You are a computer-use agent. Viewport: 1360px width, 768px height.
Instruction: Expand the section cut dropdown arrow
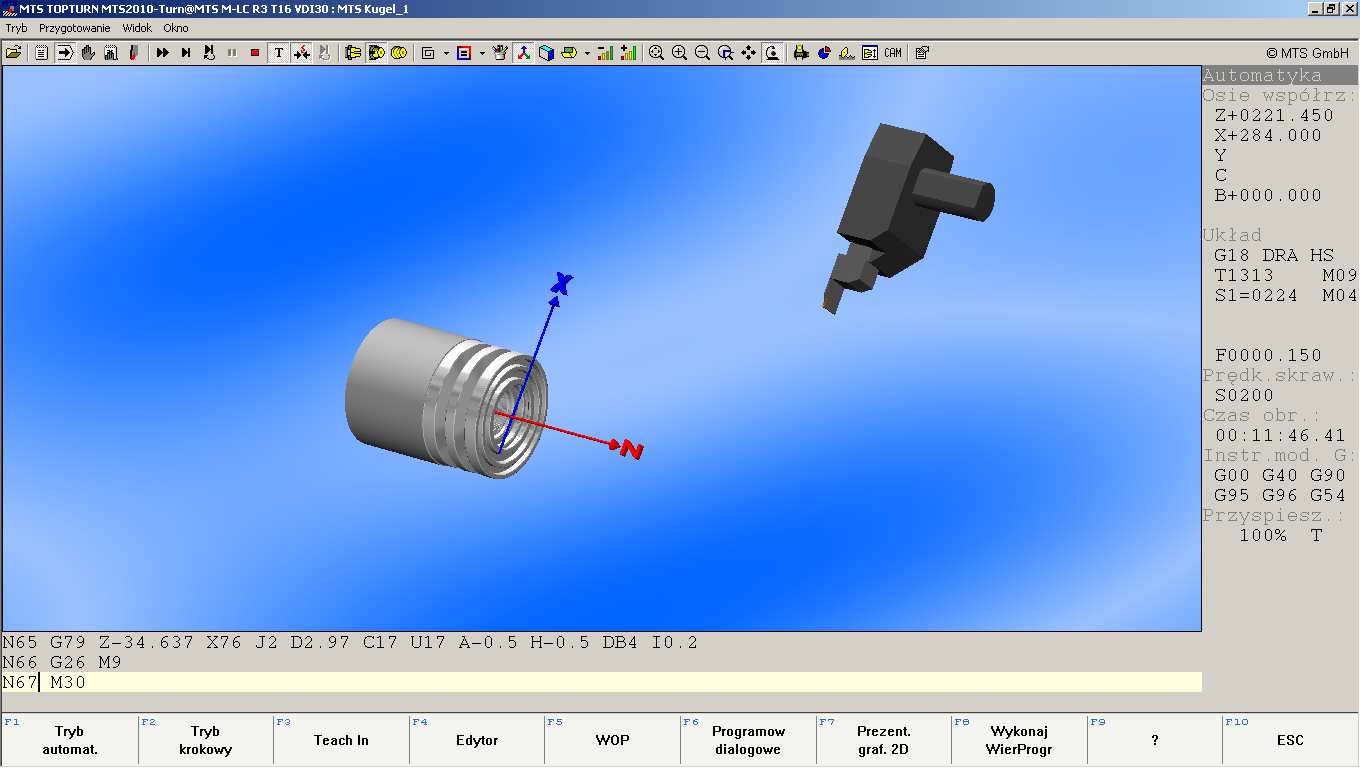[587, 53]
